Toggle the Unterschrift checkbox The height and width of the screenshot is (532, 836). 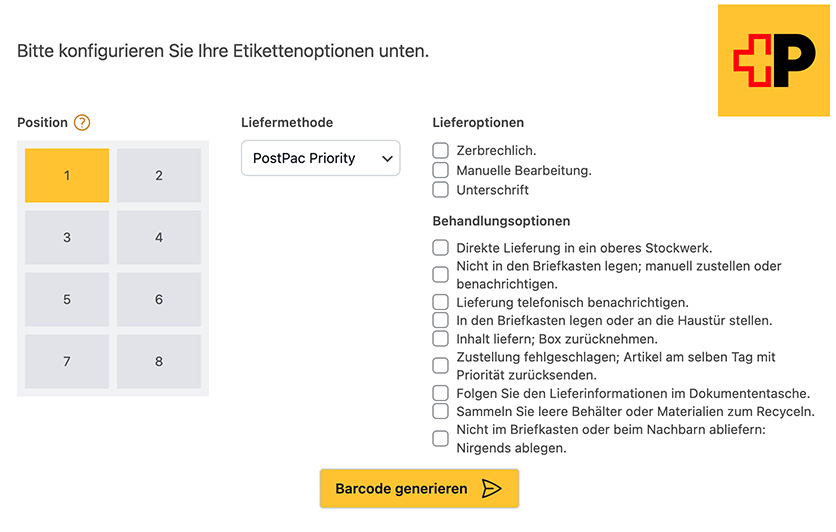click(x=440, y=189)
